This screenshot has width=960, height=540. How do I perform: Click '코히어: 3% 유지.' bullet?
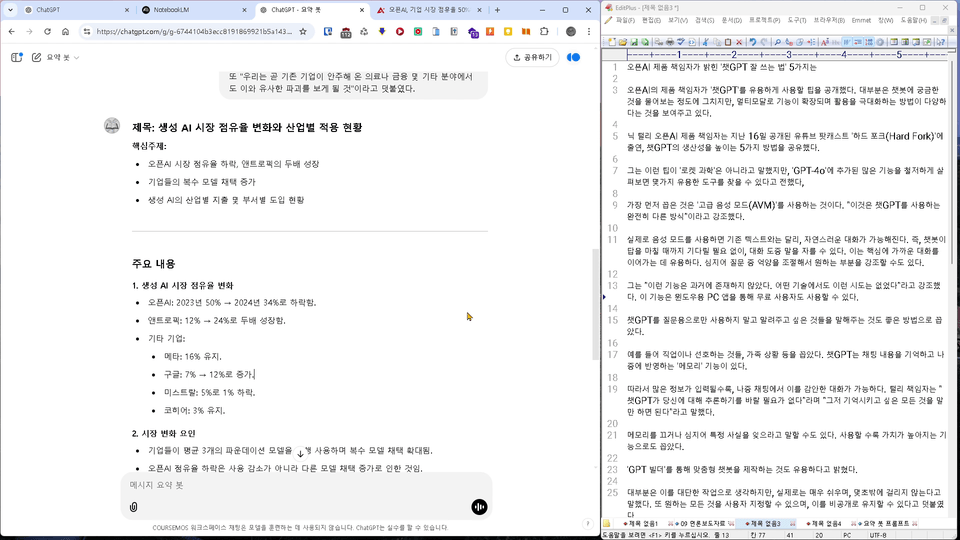(194, 410)
